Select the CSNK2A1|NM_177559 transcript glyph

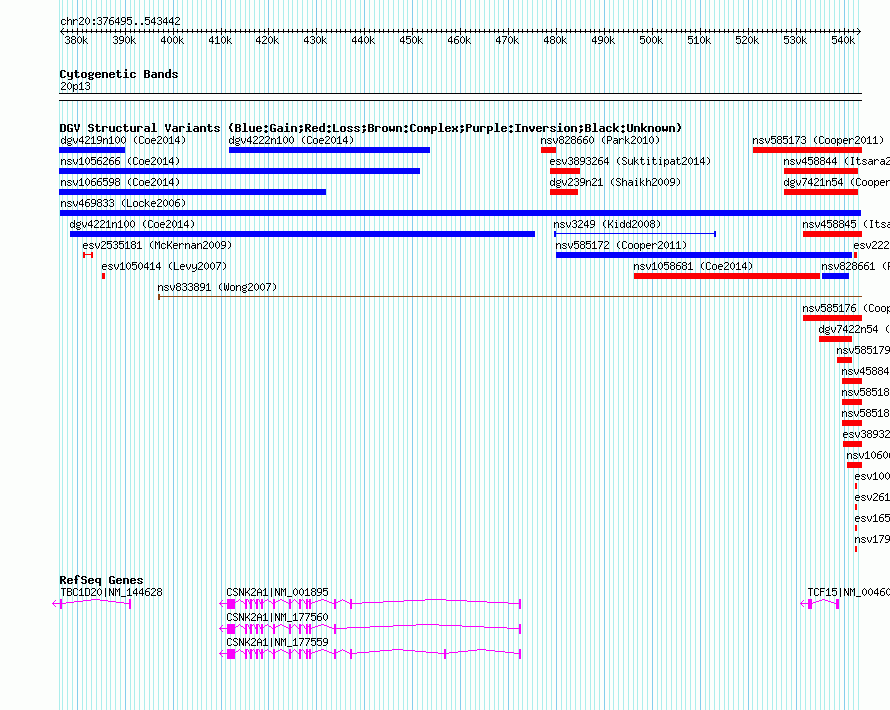(x=370, y=654)
